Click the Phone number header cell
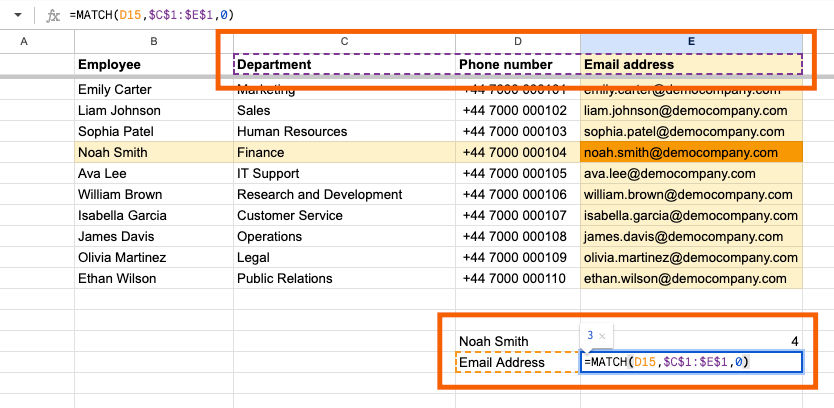The height and width of the screenshot is (408, 834). click(x=518, y=64)
